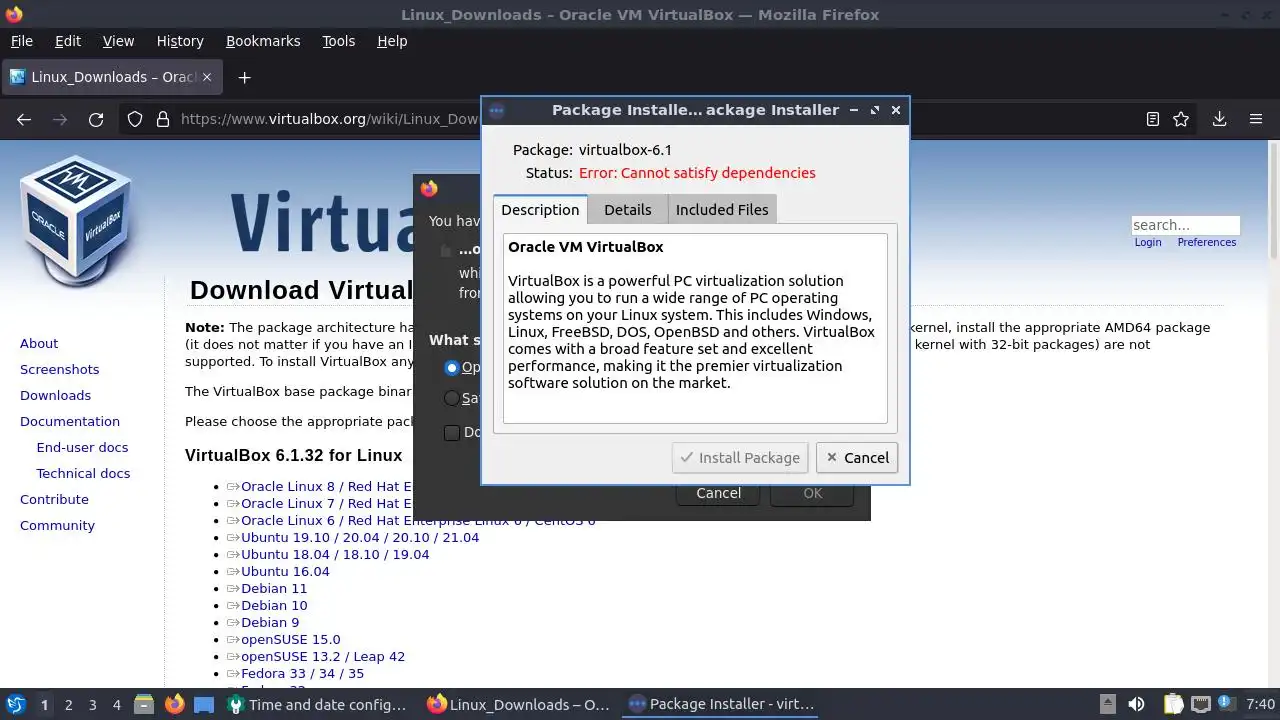Open the Lubuntu start menu
The image size is (1280, 720).
[16, 704]
